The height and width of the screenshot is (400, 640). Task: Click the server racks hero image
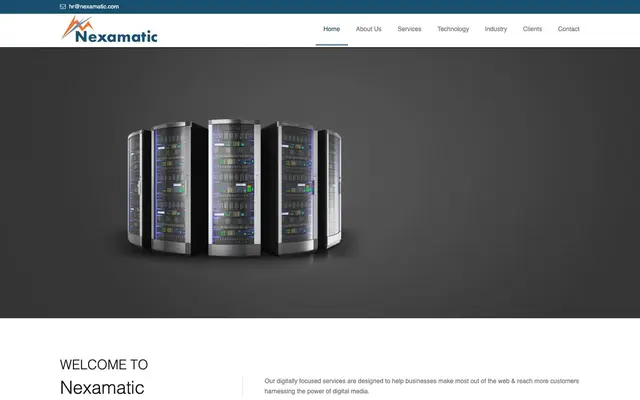[x=235, y=188]
